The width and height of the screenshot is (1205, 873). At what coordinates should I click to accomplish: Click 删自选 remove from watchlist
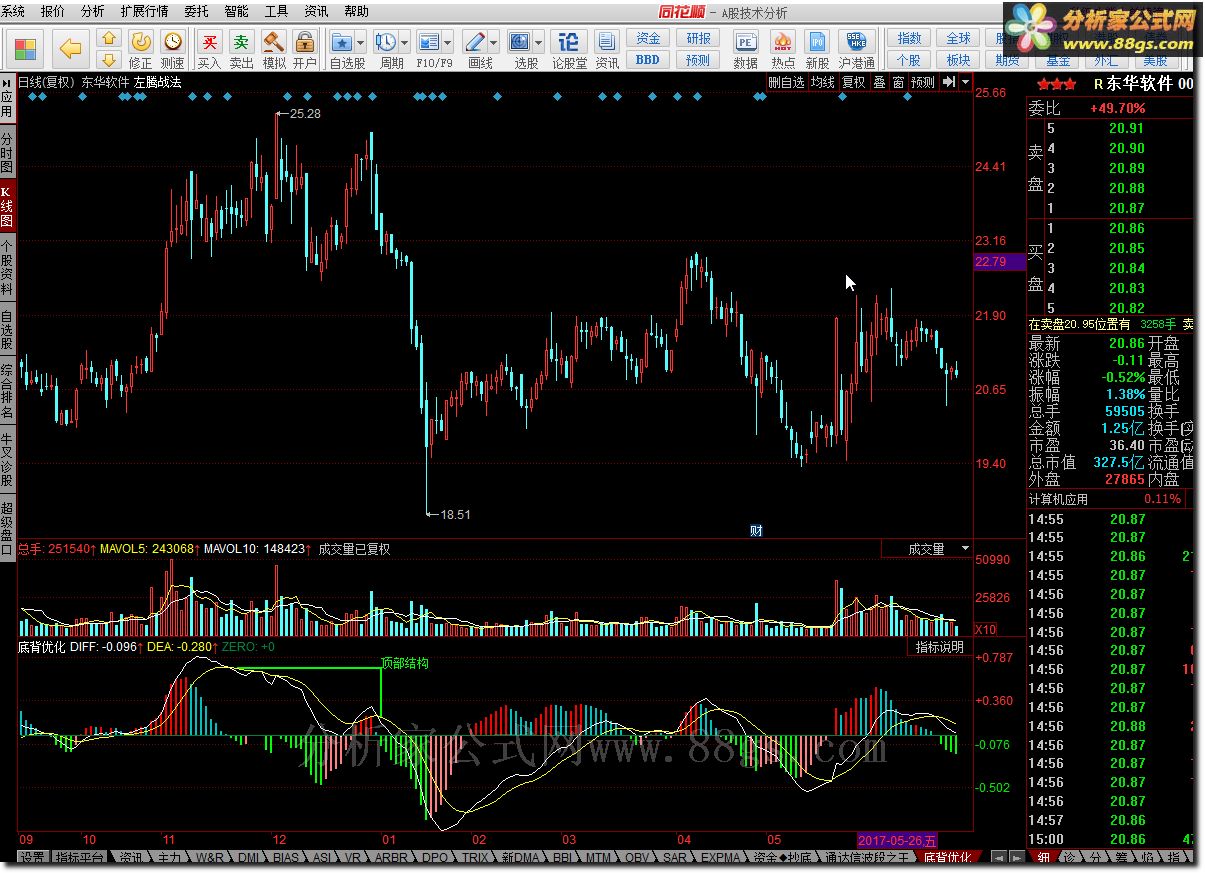[x=786, y=82]
